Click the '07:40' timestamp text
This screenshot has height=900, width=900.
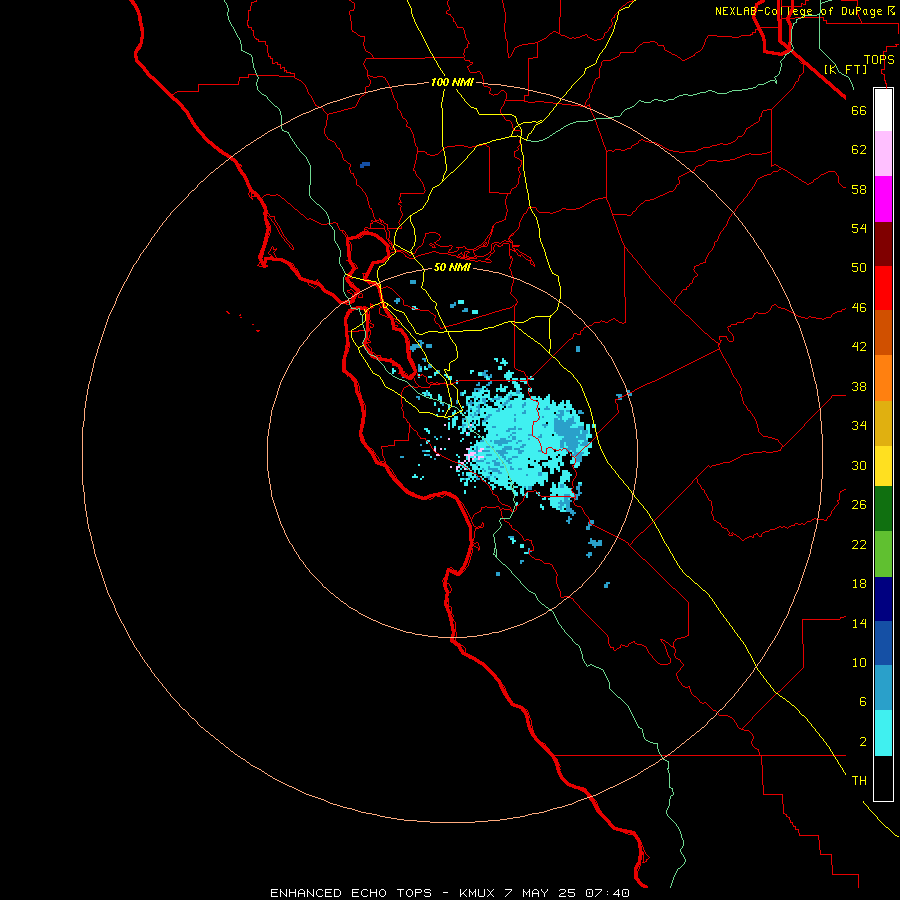tap(607, 893)
